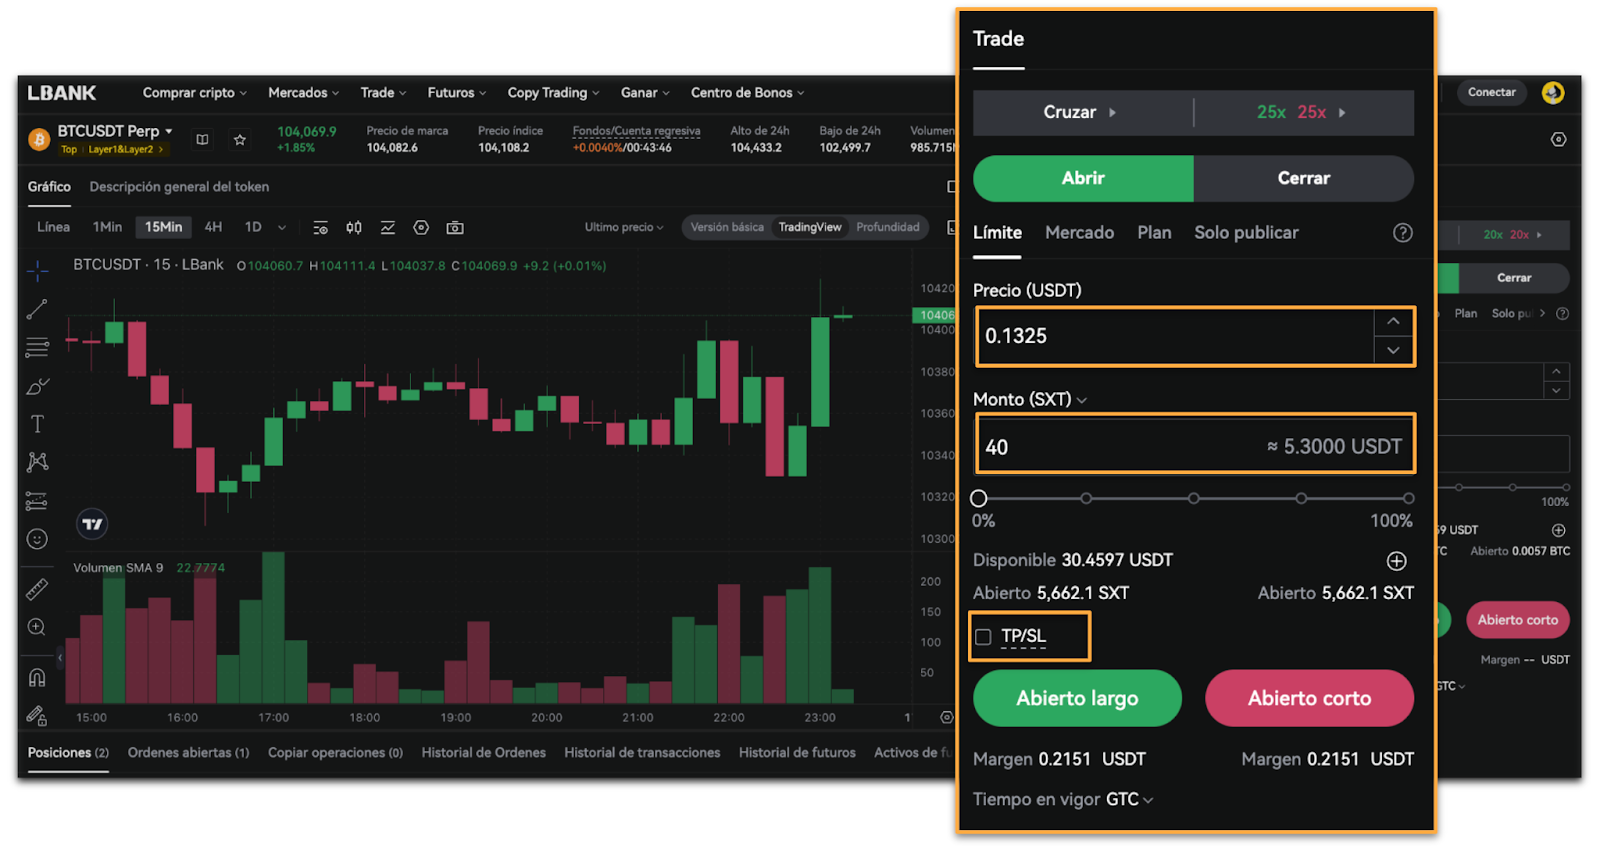Open the 25x leverage selector

(1301, 113)
